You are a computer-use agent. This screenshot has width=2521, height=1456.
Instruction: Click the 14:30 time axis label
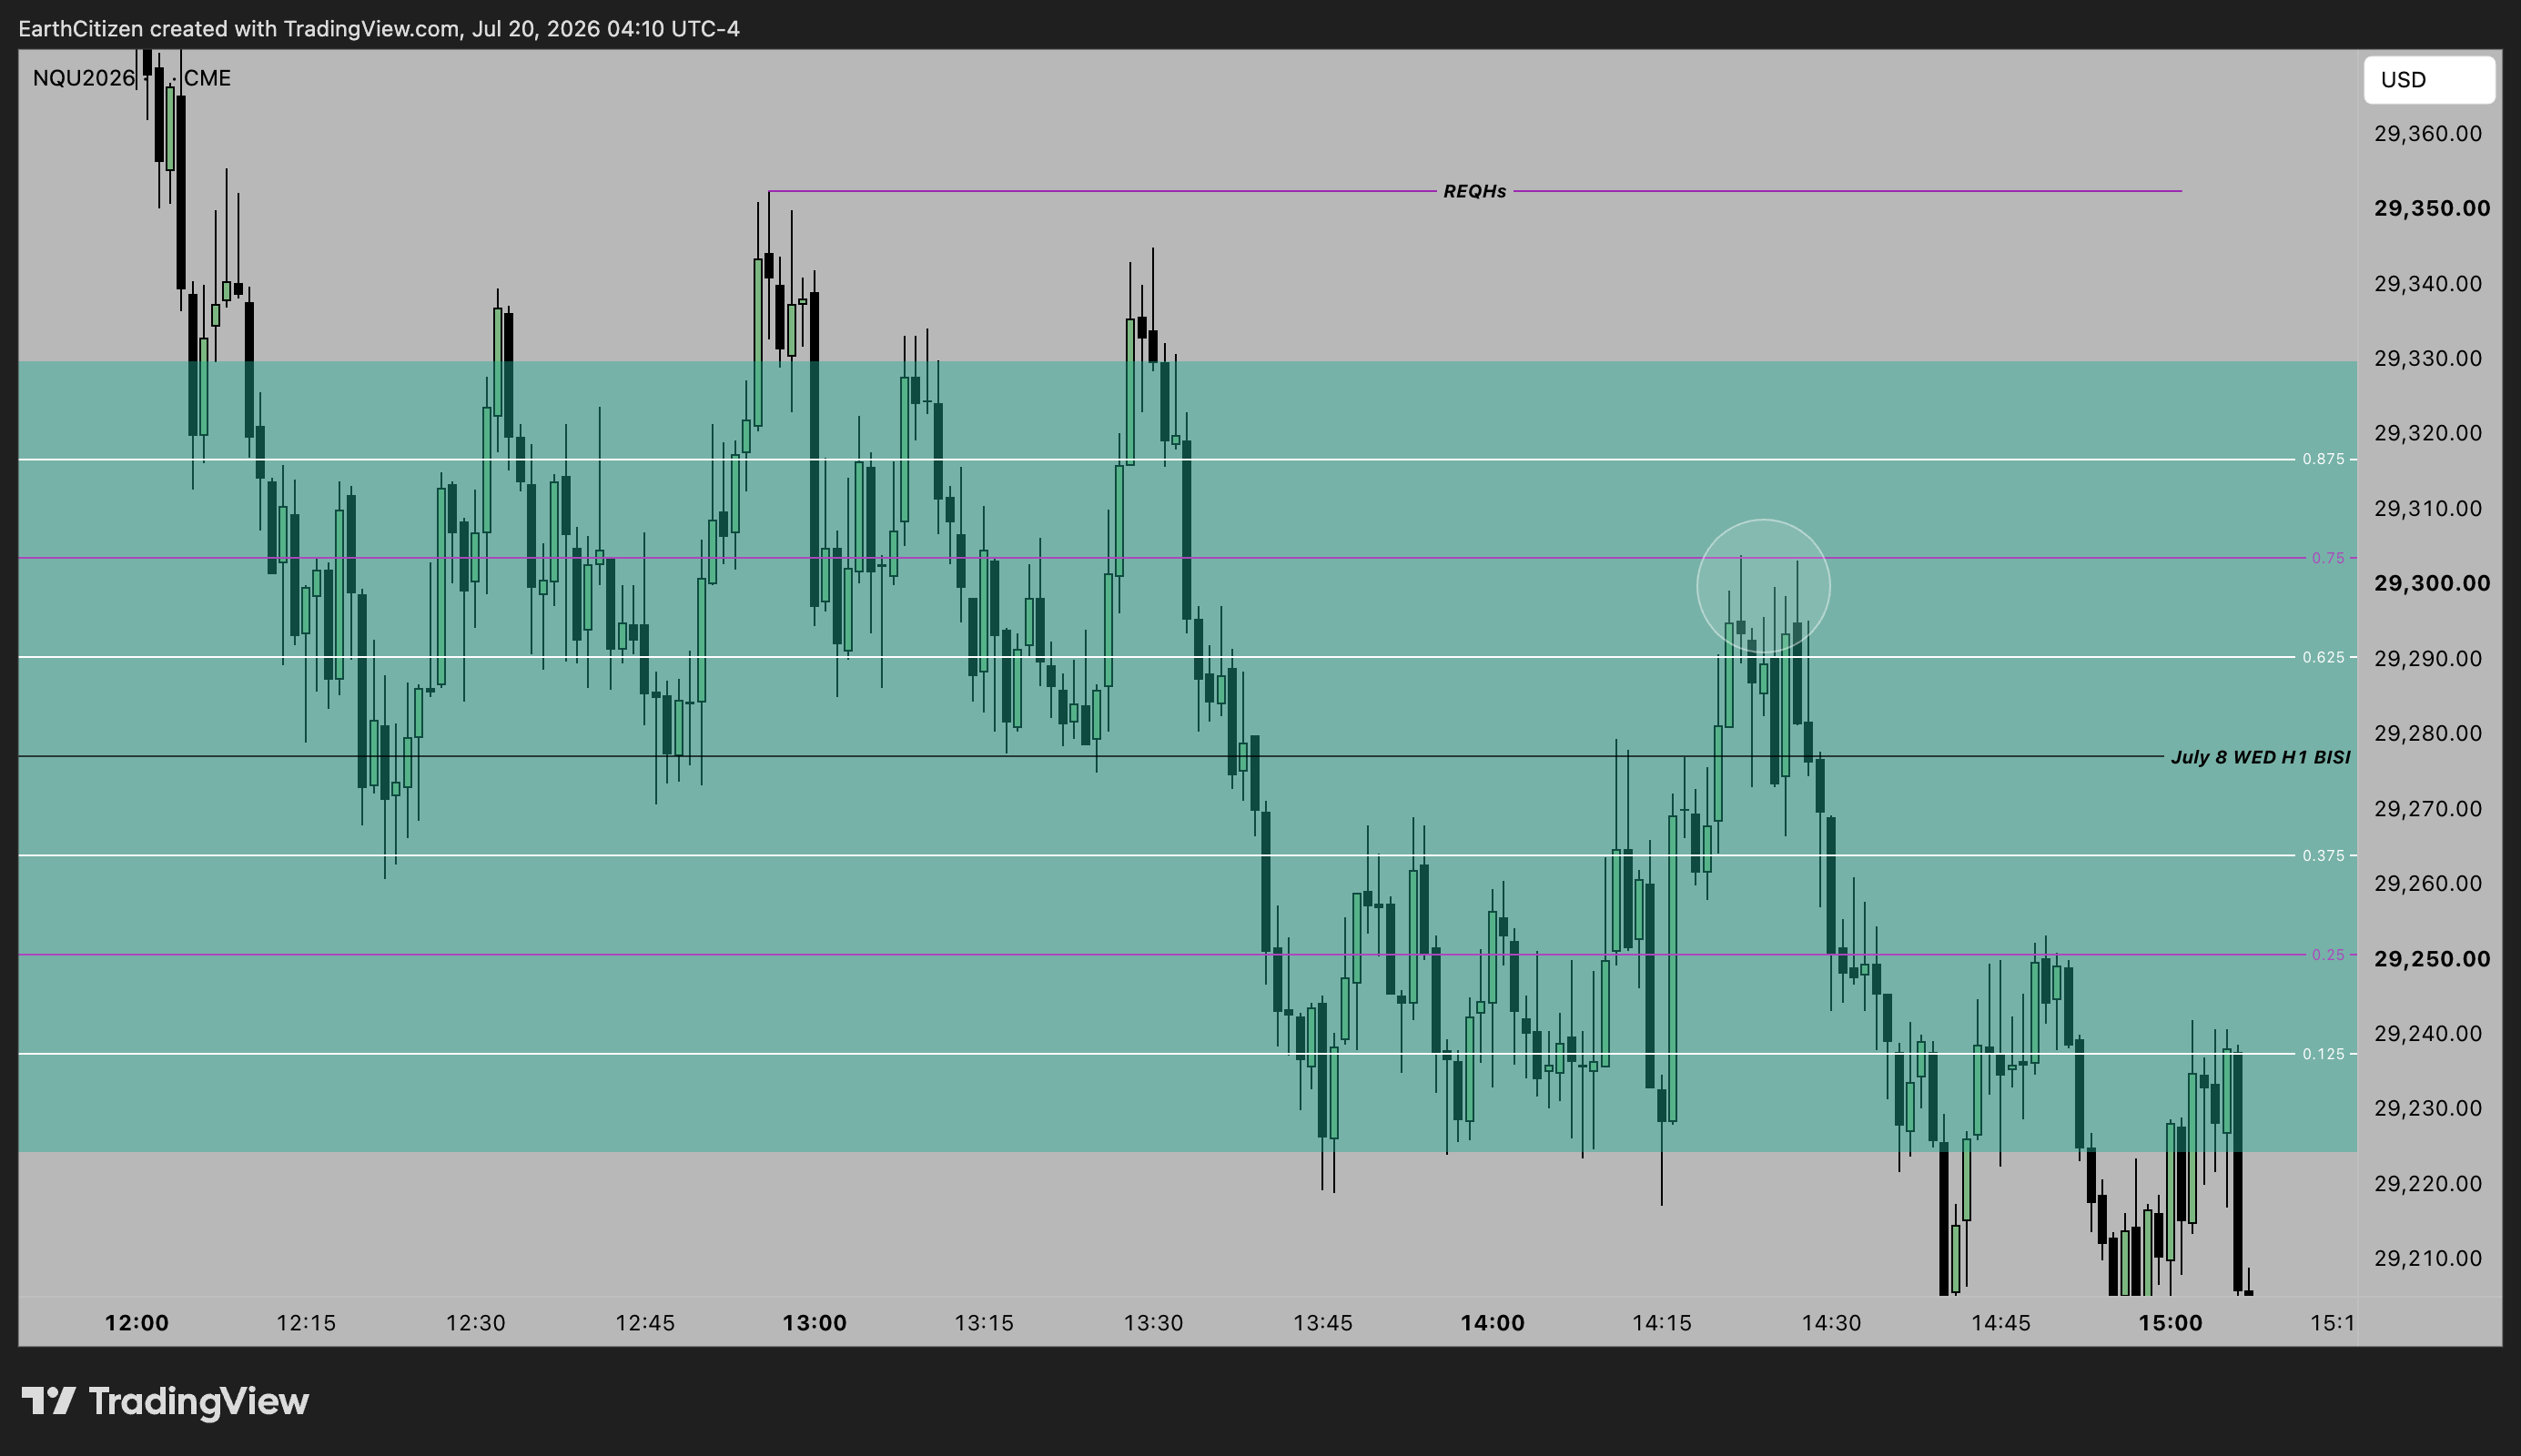(x=1831, y=1323)
